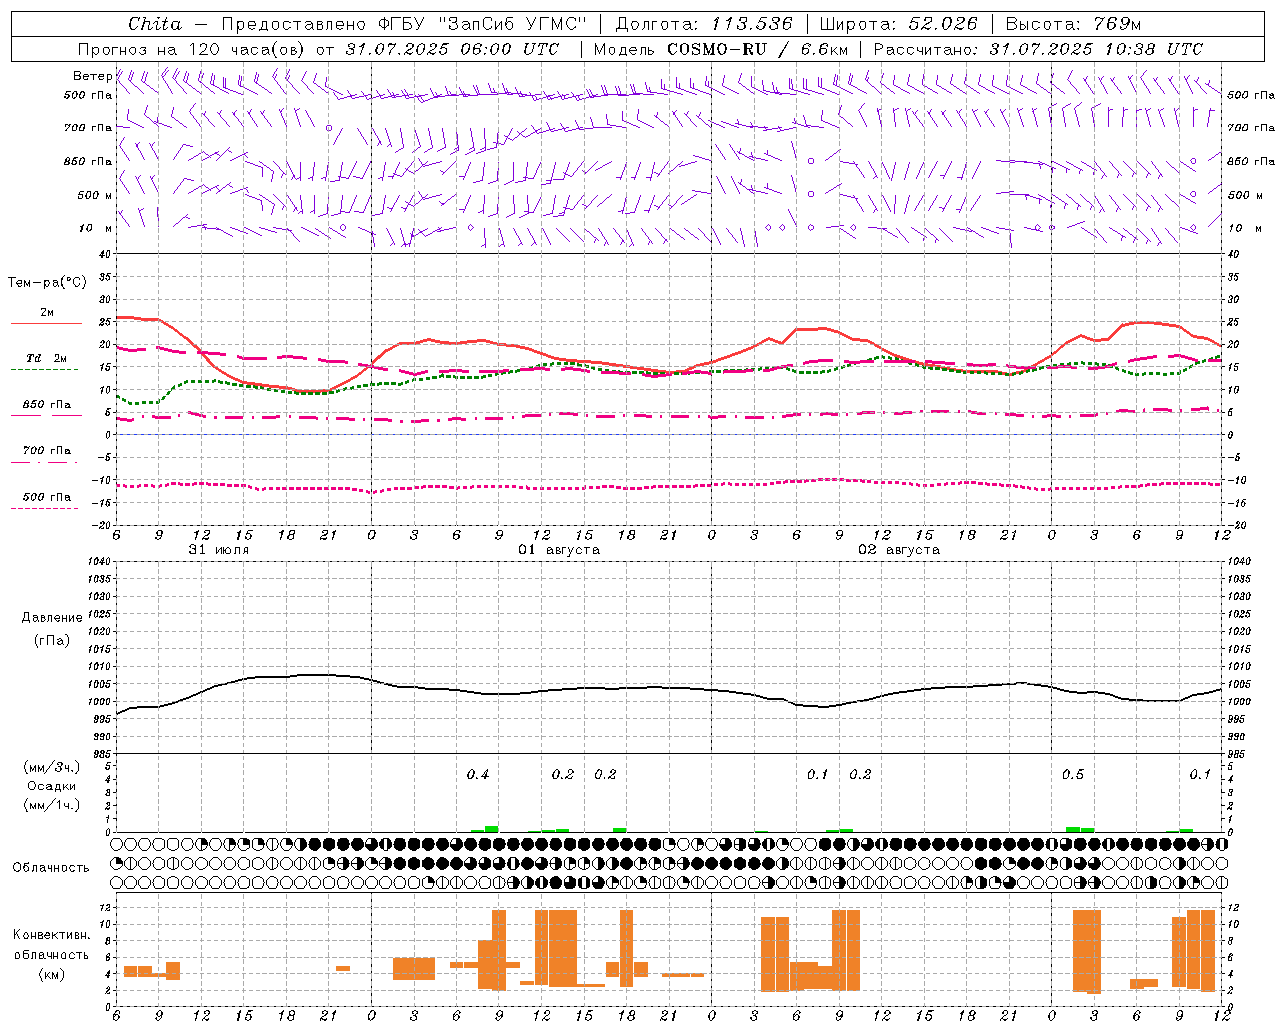This screenshot has width=1280, height=1024.
Task: Click the green dashed "Td 2м" legend line
Action: (44, 370)
